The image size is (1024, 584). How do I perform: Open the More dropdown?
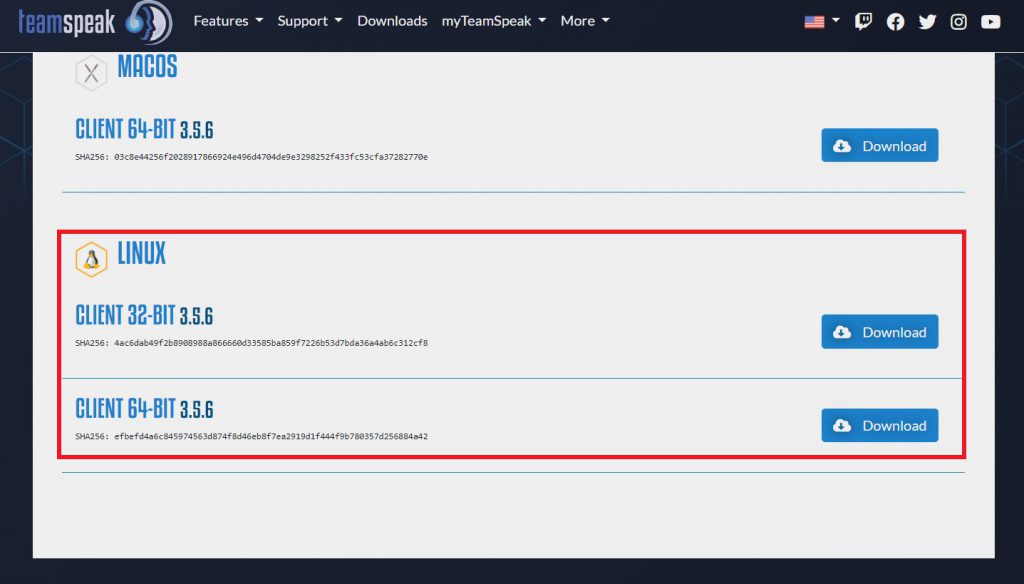point(584,20)
